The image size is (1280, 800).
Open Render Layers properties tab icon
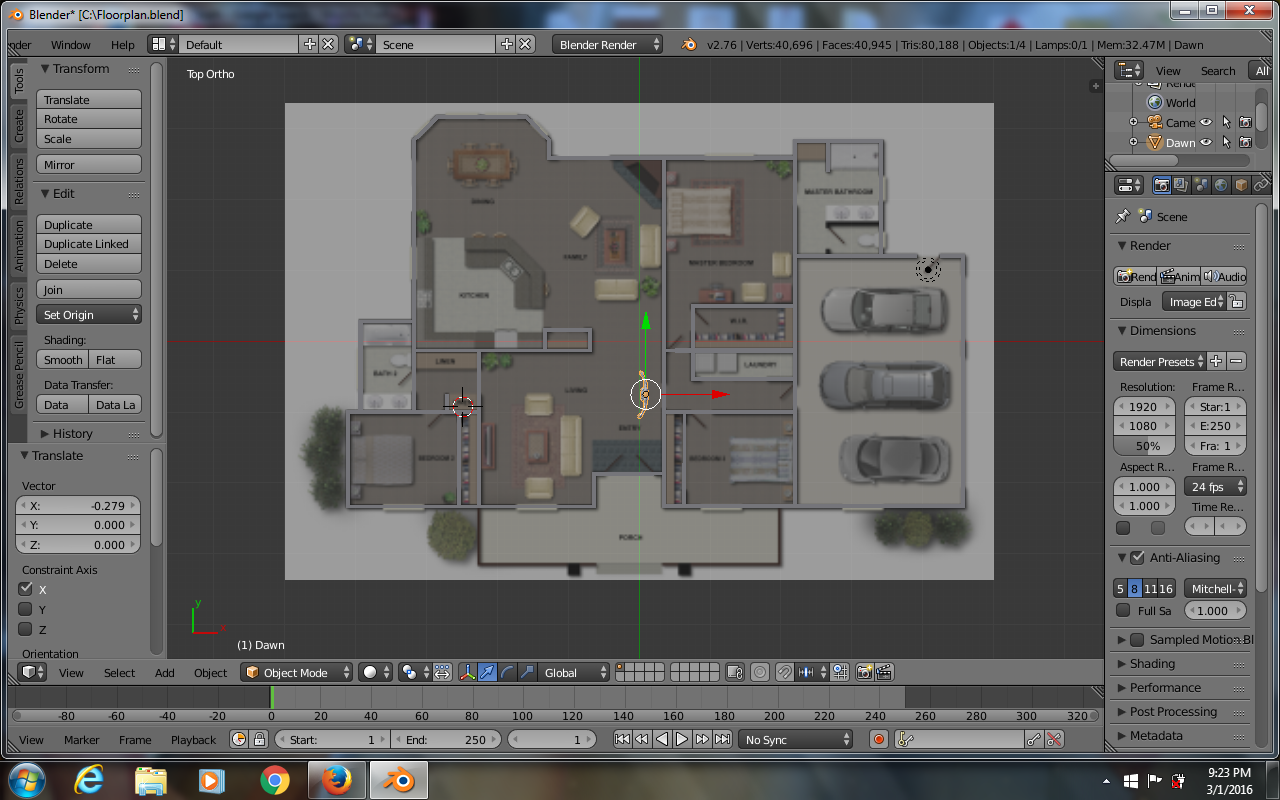[1181, 185]
